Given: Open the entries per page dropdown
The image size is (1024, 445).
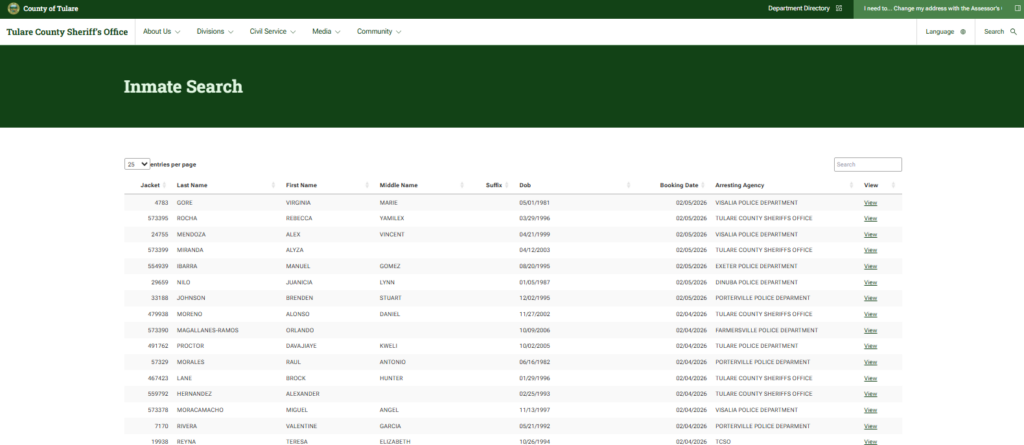Looking at the screenshot, I should (x=137, y=164).
